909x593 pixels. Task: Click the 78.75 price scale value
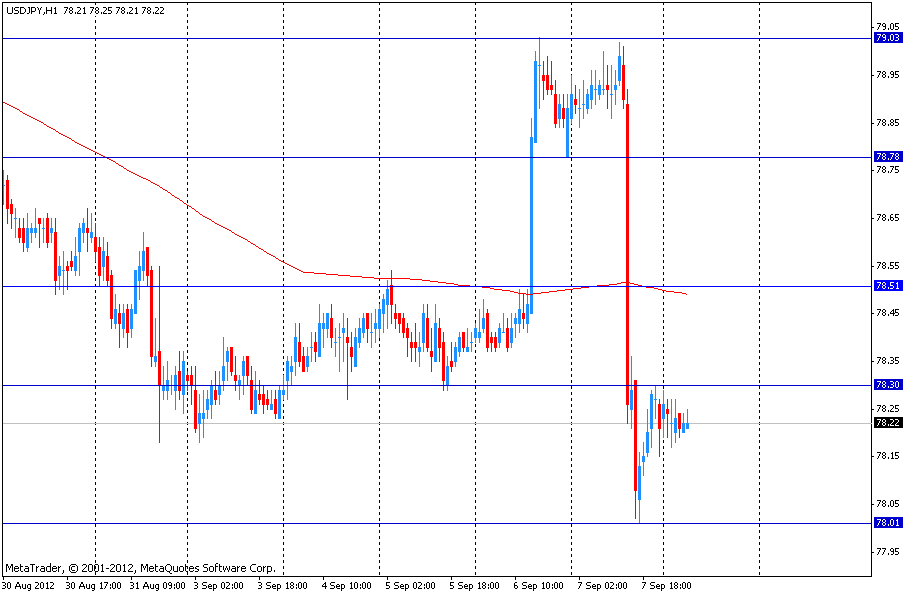click(x=888, y=170)
